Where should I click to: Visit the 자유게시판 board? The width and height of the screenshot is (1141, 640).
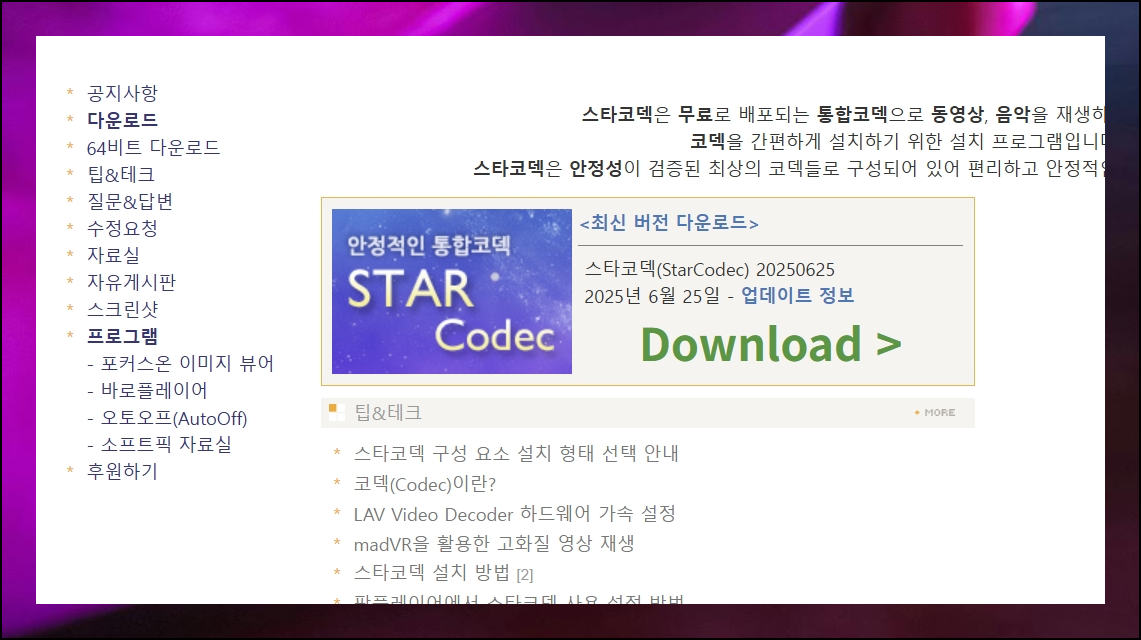(131, 282)
